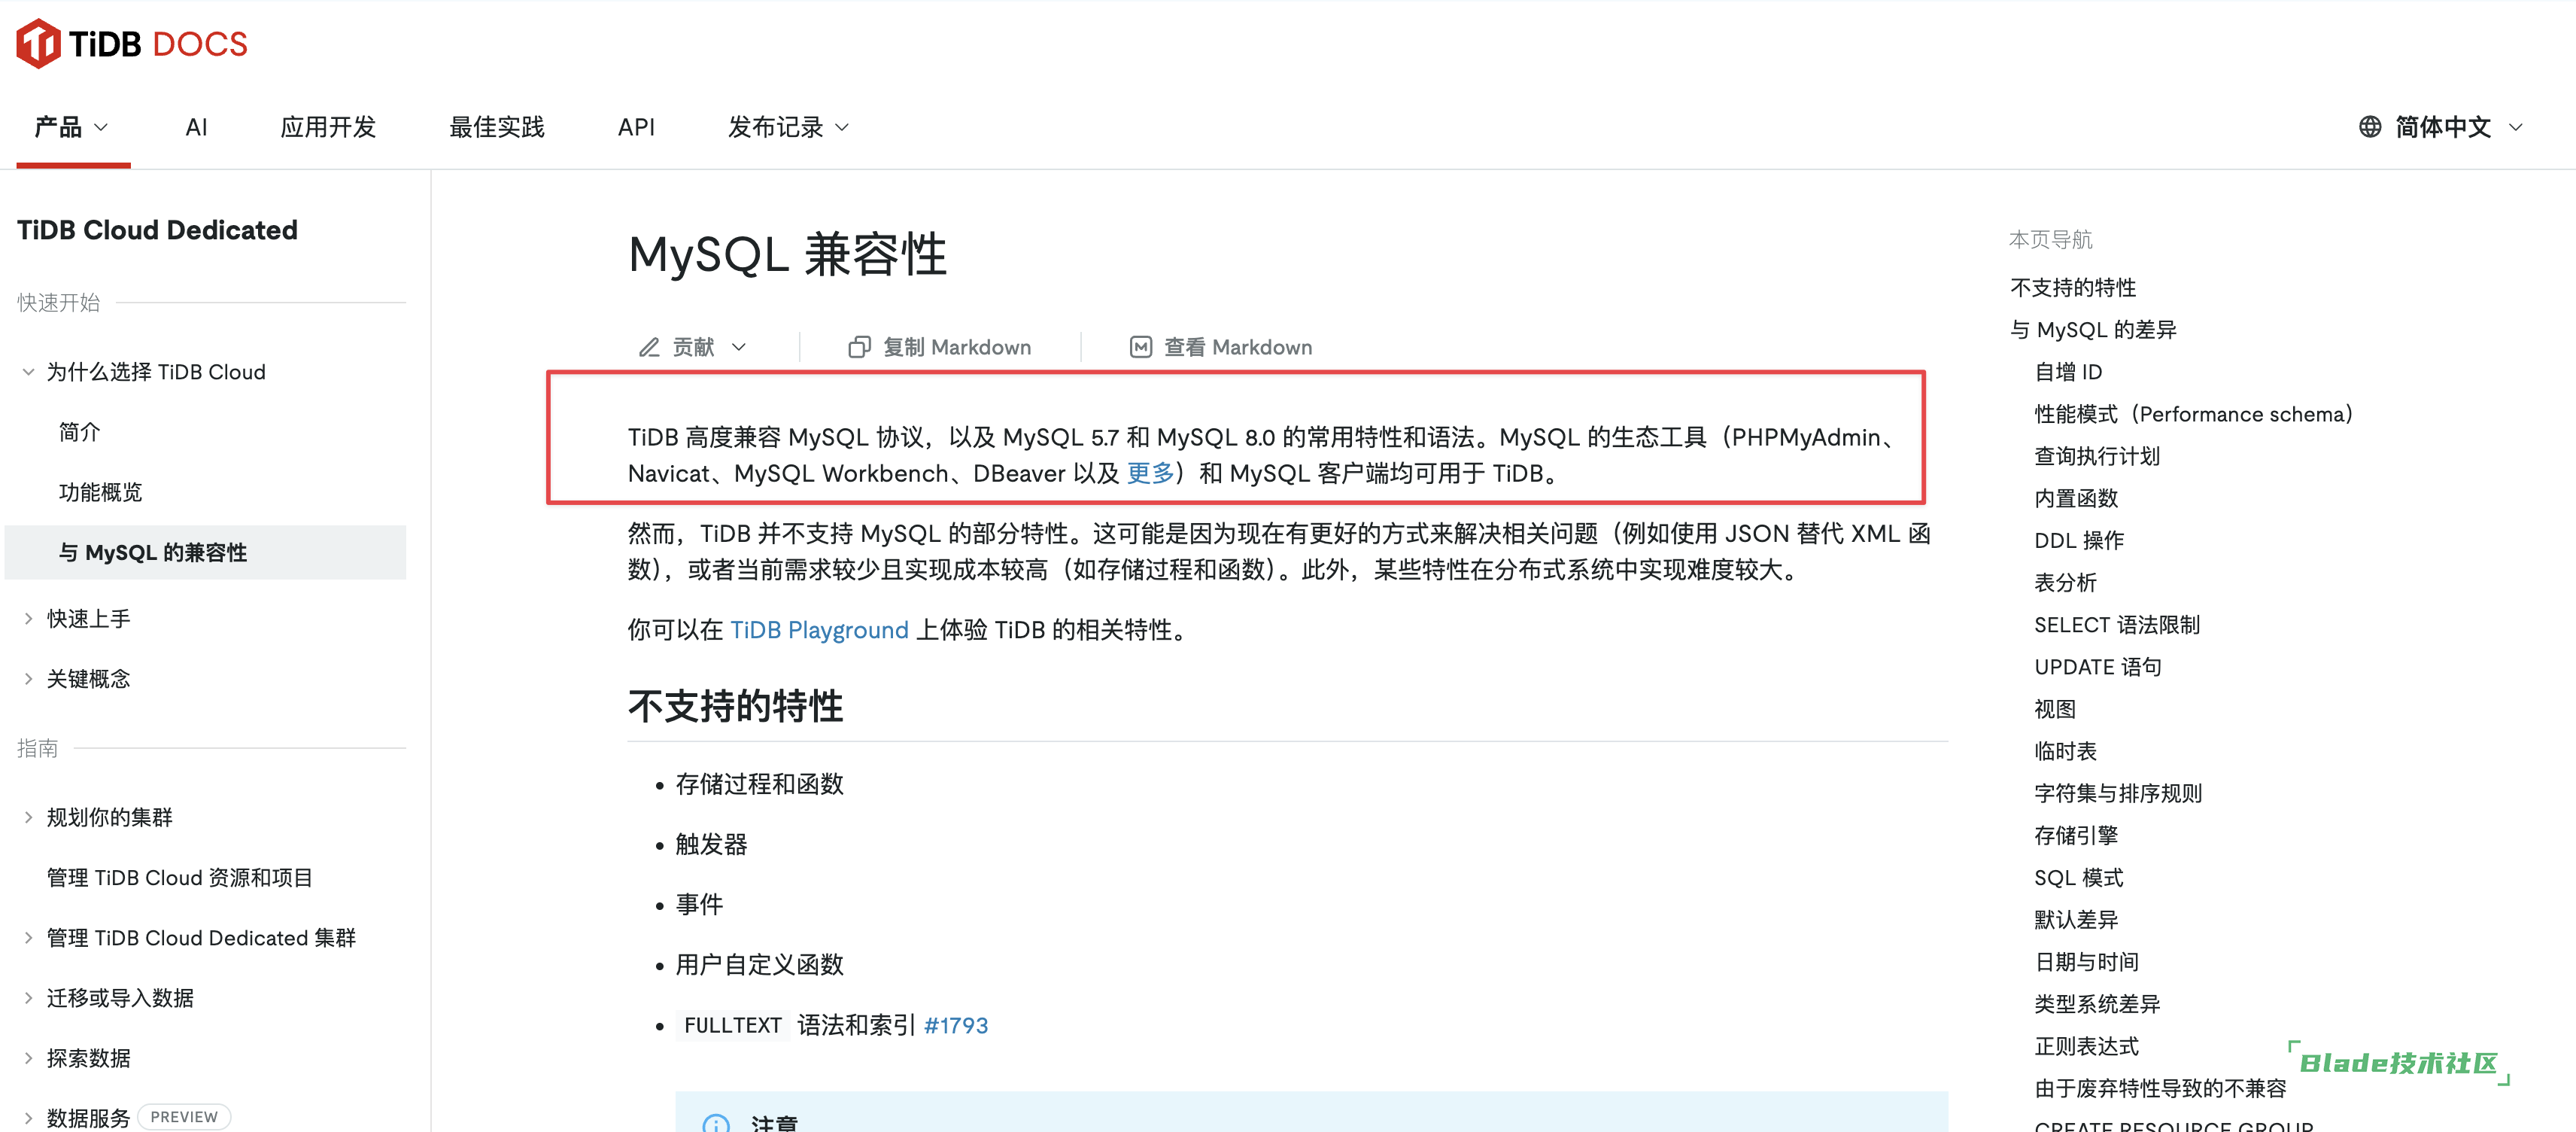2576x1132 pixels.
Task: Jump to 正则表达式 in page nav
Action: [x=2087, y=1047]
